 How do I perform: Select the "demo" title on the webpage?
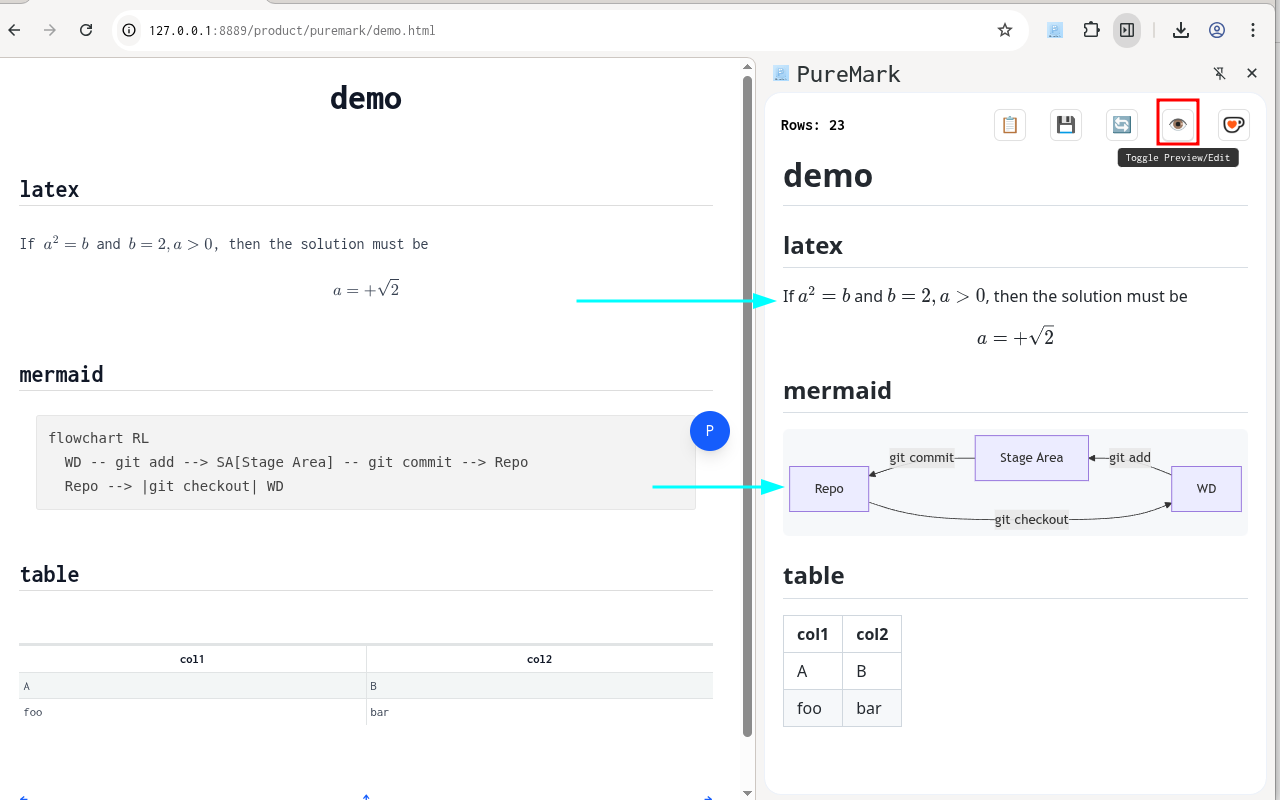click(x=366, y=98)
